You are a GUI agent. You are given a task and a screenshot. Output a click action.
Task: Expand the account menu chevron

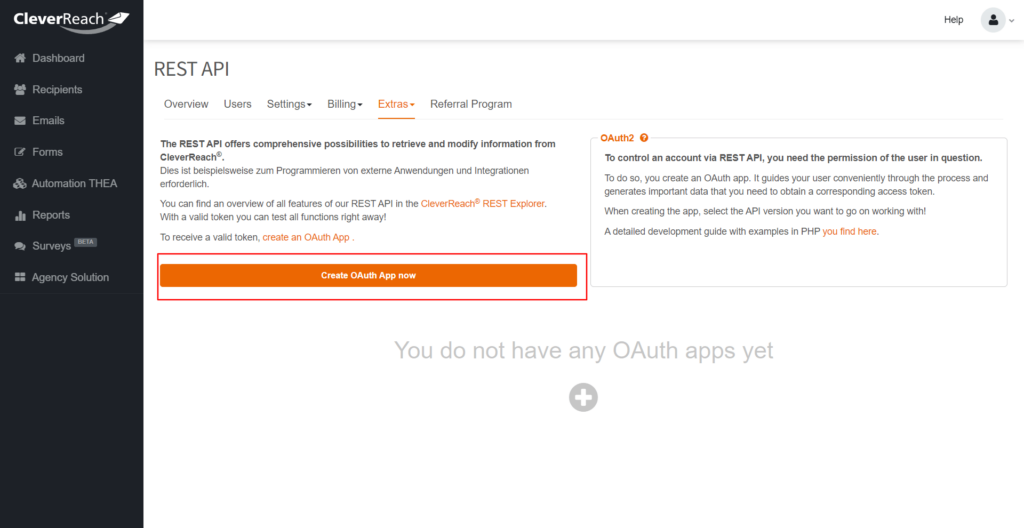coord(1012,20)
